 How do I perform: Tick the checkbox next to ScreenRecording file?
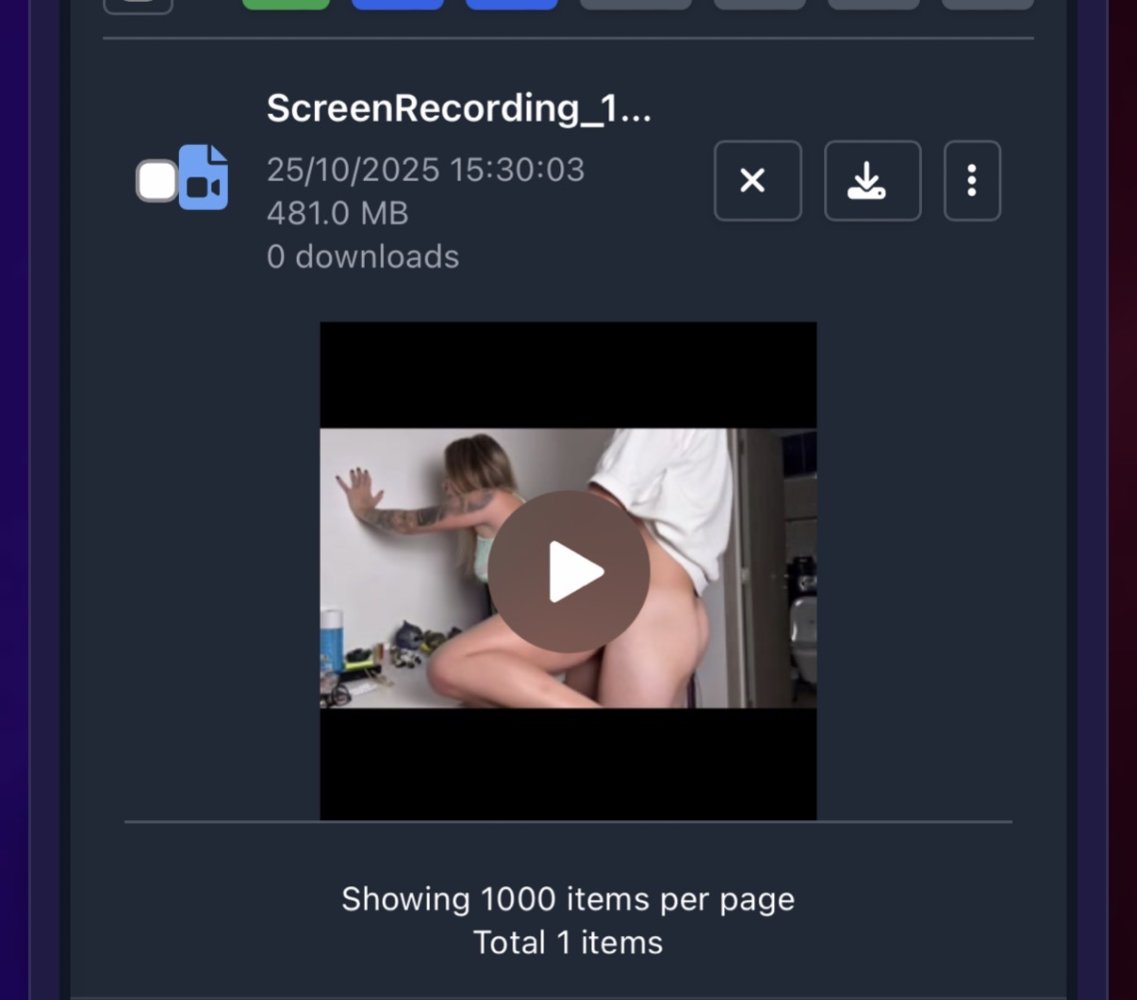coord(157,181)
